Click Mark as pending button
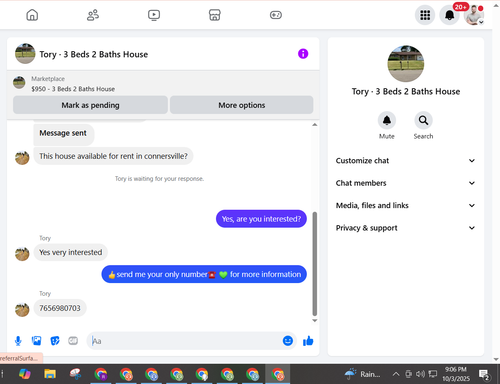The image size is (500, 384). pyautogui.click(x=90, y=105)
